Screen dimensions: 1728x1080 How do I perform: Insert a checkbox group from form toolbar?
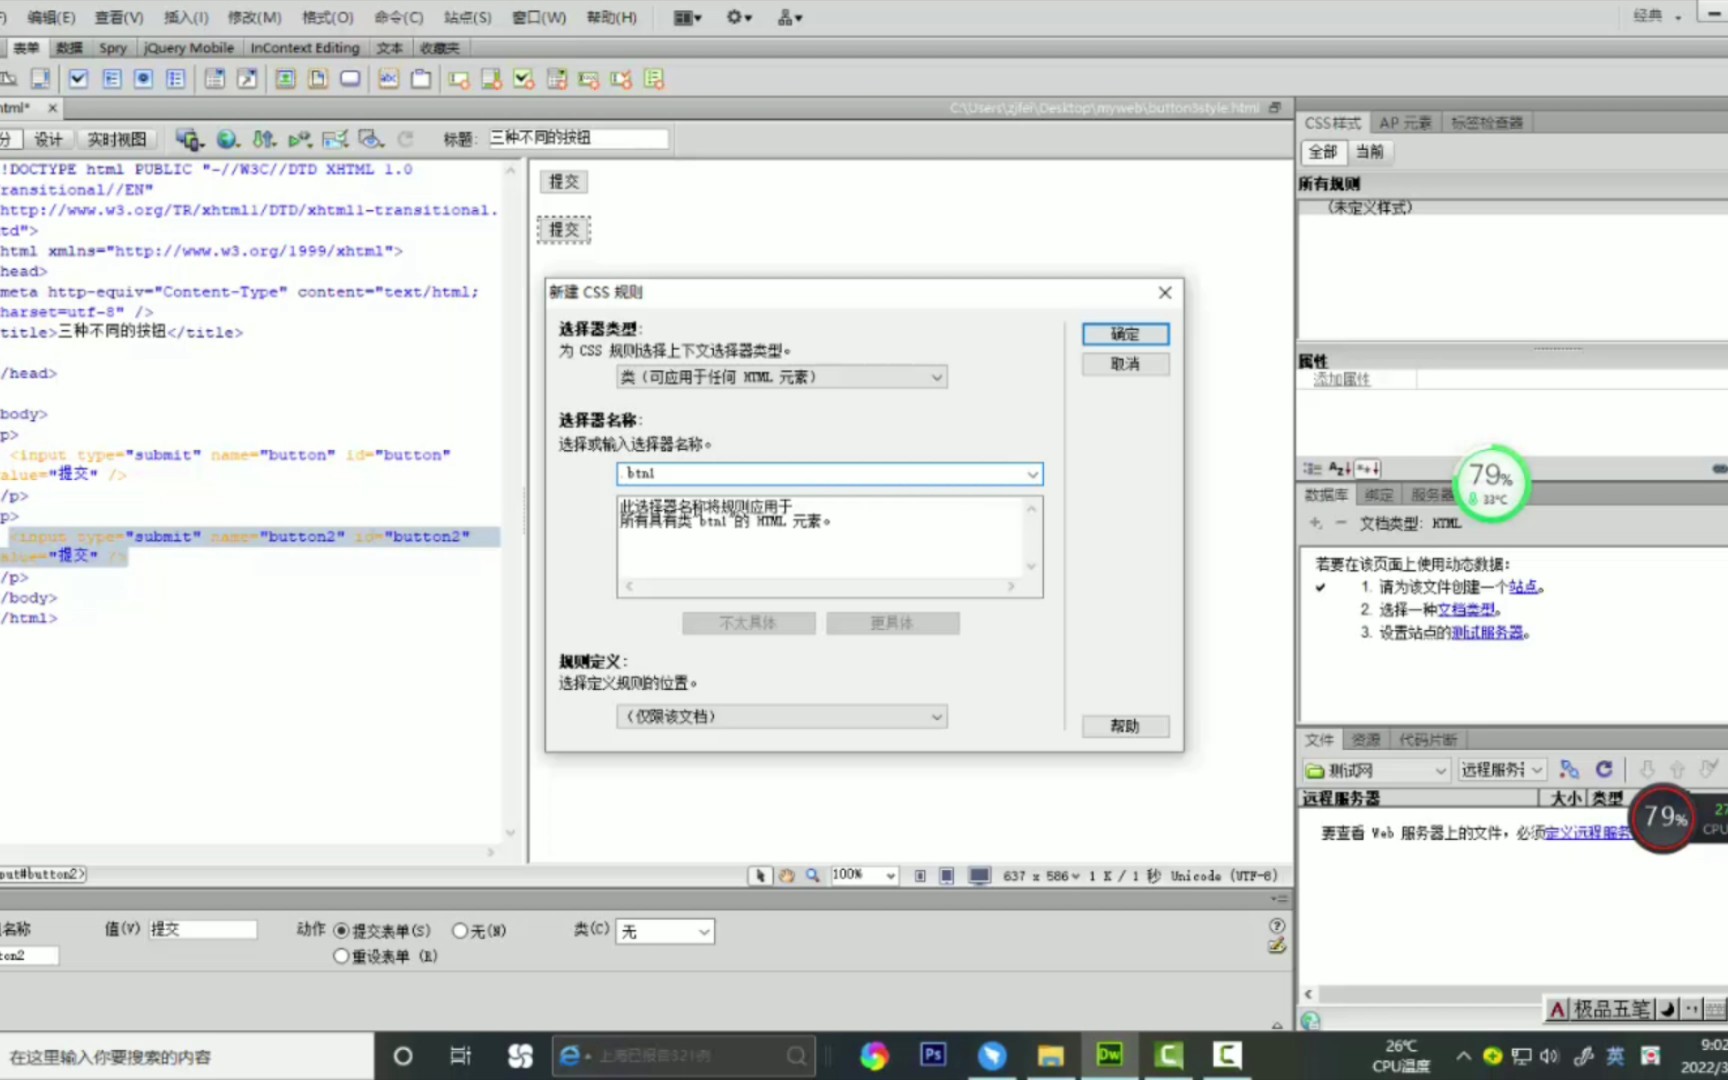click(111, 79)
